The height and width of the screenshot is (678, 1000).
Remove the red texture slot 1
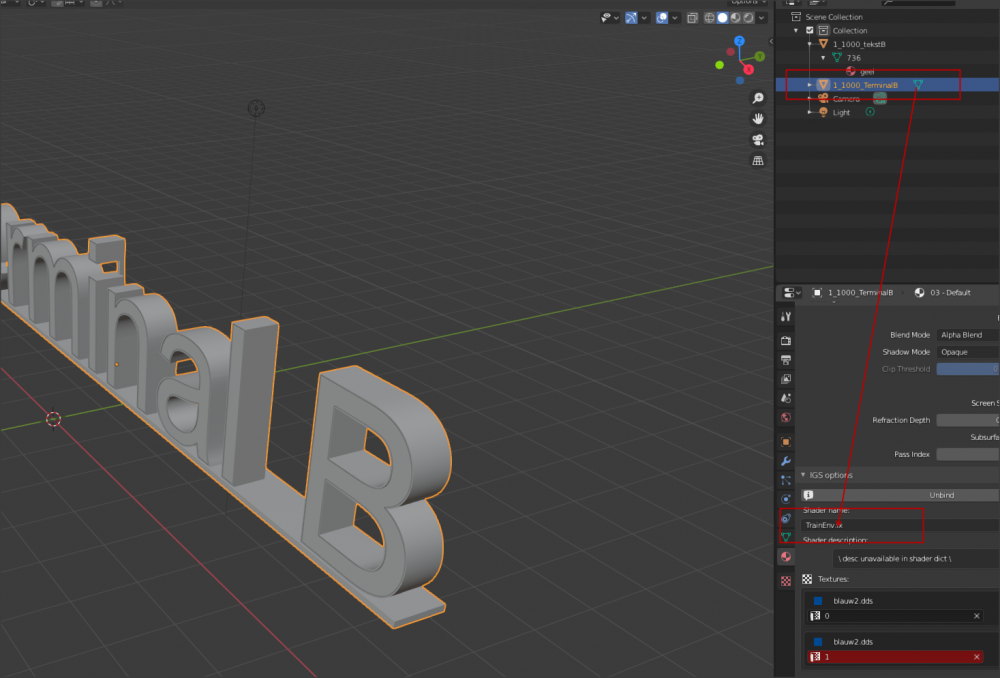coord(977,657)
